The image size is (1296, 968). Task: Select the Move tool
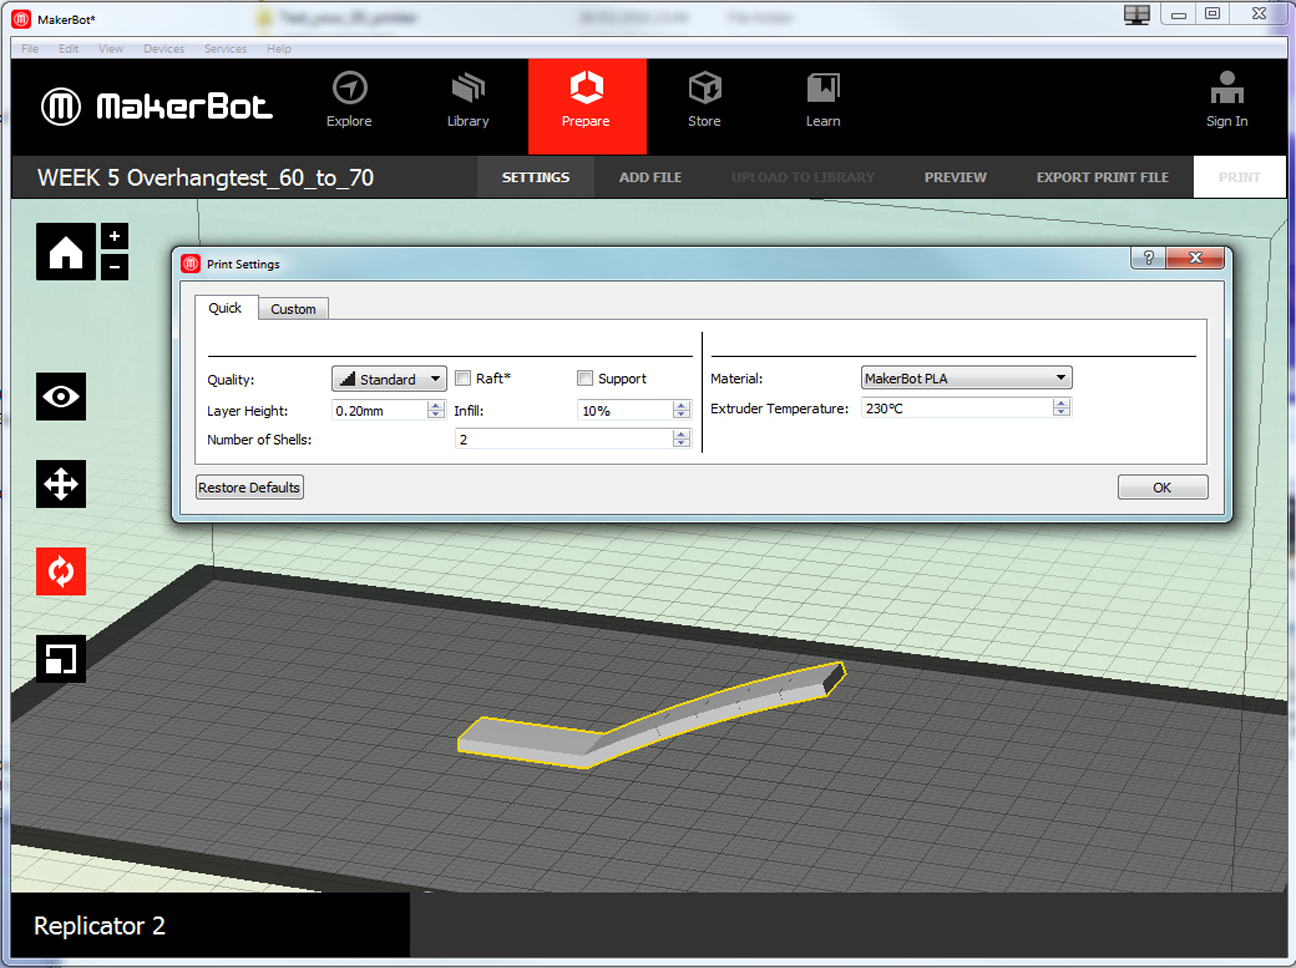click(x=61, y=484)
